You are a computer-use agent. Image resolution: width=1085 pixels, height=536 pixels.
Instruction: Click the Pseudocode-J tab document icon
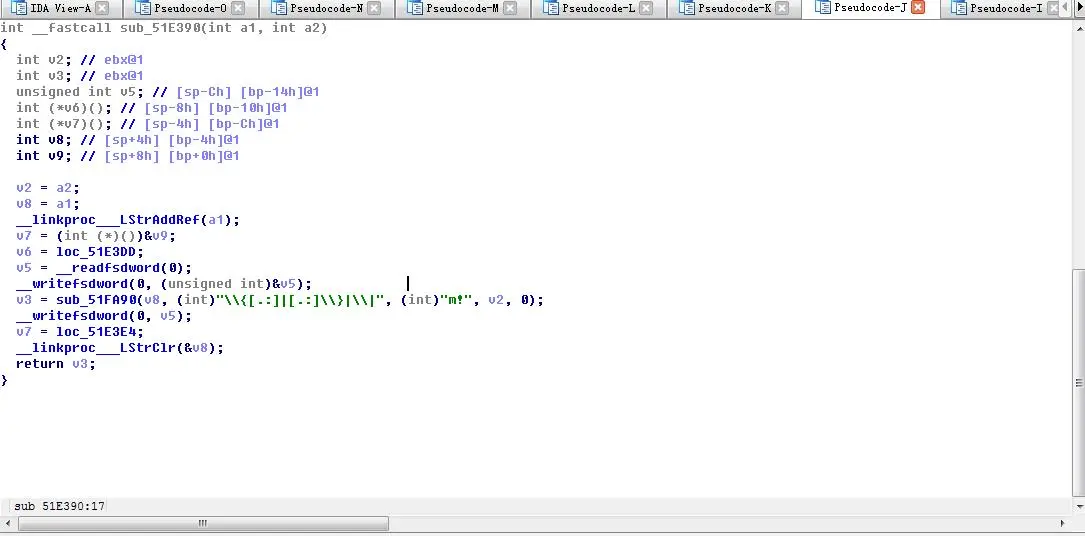823,8
